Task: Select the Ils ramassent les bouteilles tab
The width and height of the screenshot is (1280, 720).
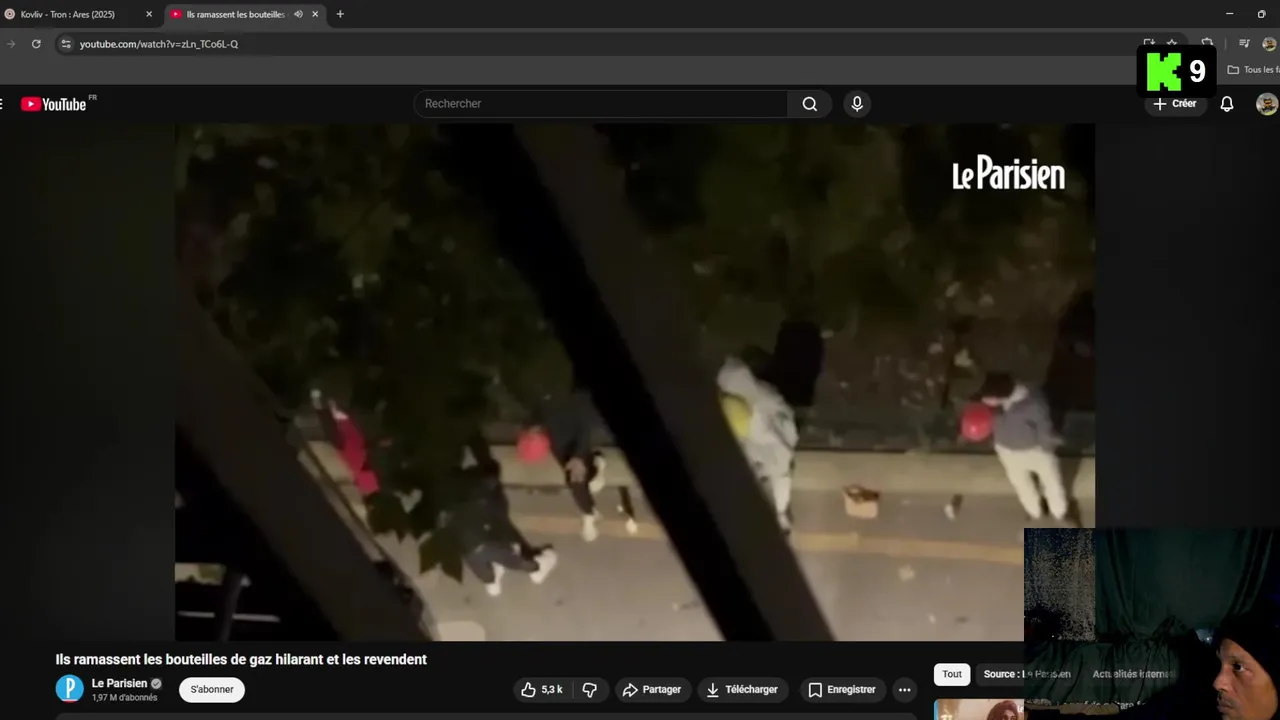Action: [x=243, y=14]
